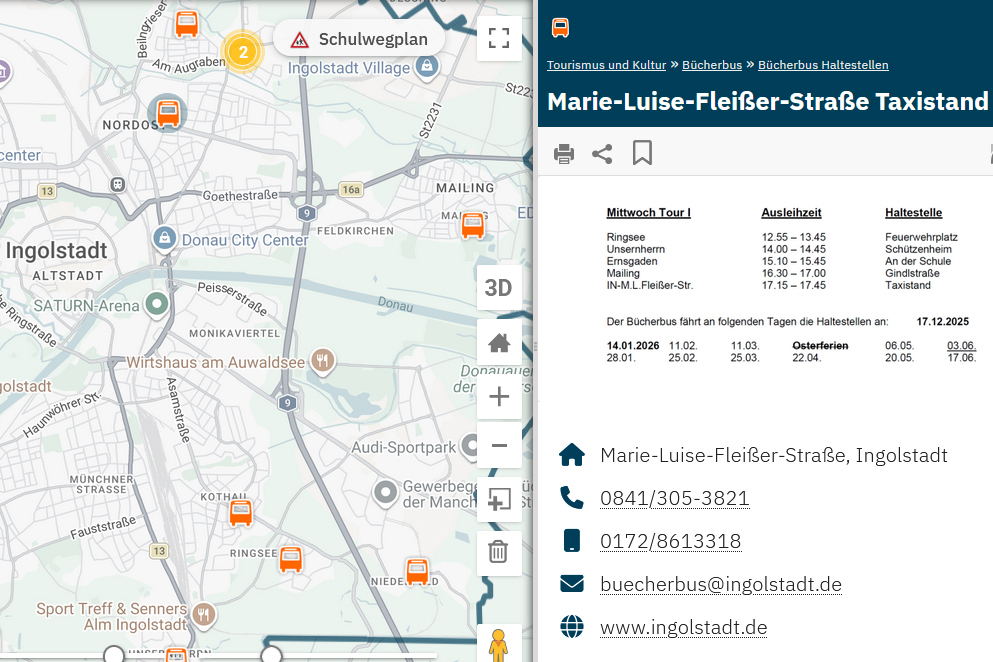Click the SATURN-Arena location pin
The height and width of the screenshot is (662, 993).
pyautogui.click(x=156, y=305)
